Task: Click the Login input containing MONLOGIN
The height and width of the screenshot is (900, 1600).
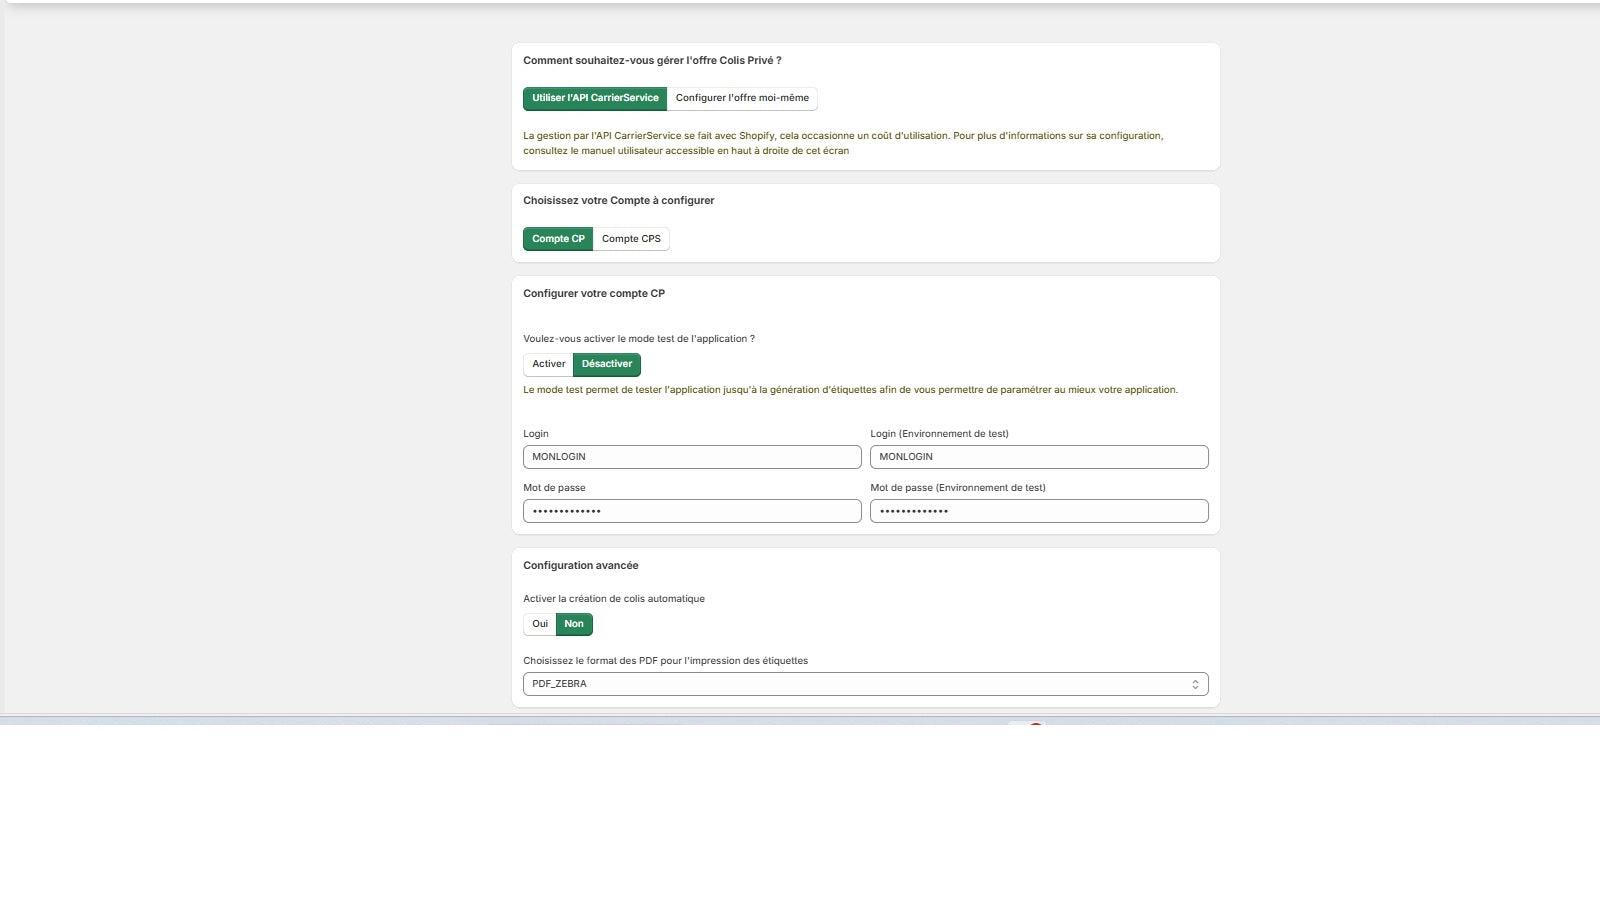Action: pos(692,456)
